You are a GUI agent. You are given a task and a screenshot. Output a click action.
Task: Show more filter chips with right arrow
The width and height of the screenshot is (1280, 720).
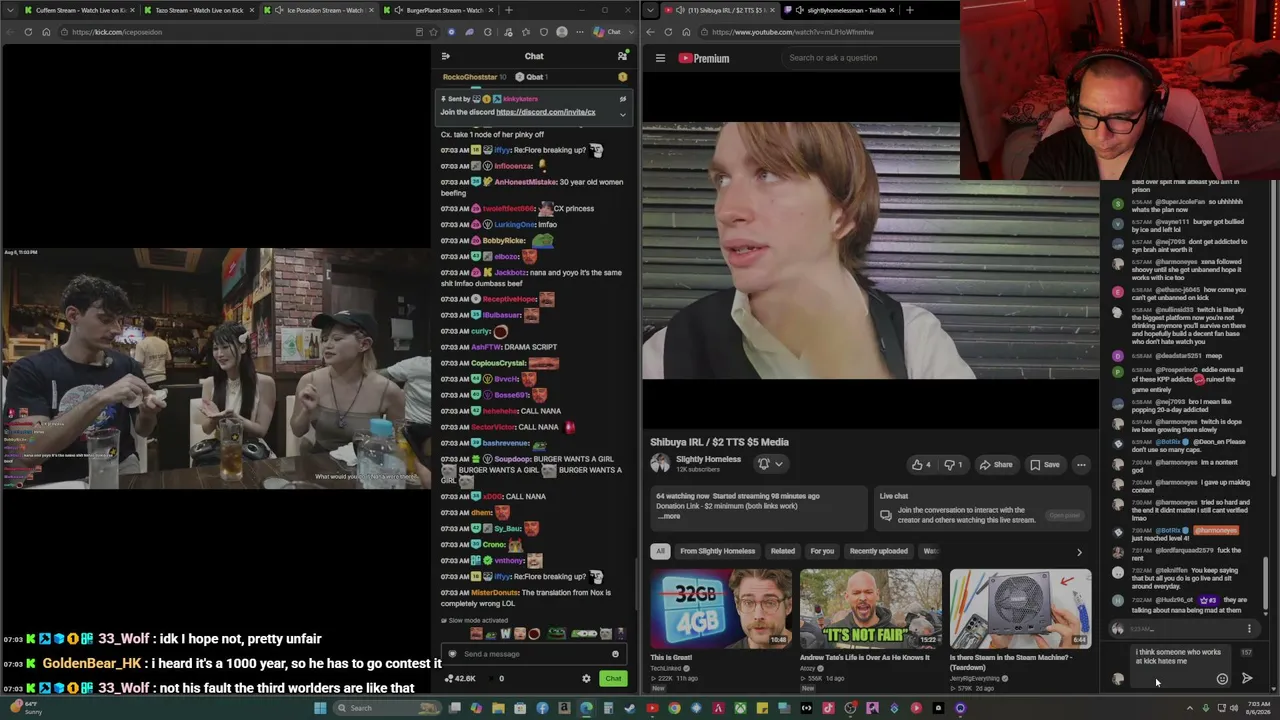click(1079, 552)
